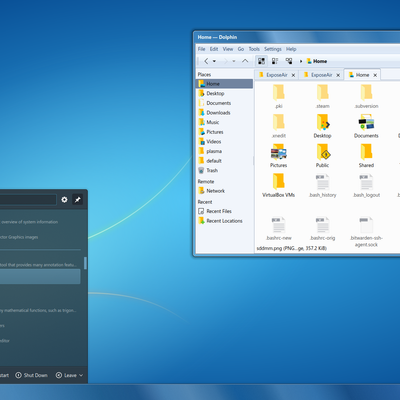Open Music in Places panel
The image size is (400, 400).
(224, 122)
